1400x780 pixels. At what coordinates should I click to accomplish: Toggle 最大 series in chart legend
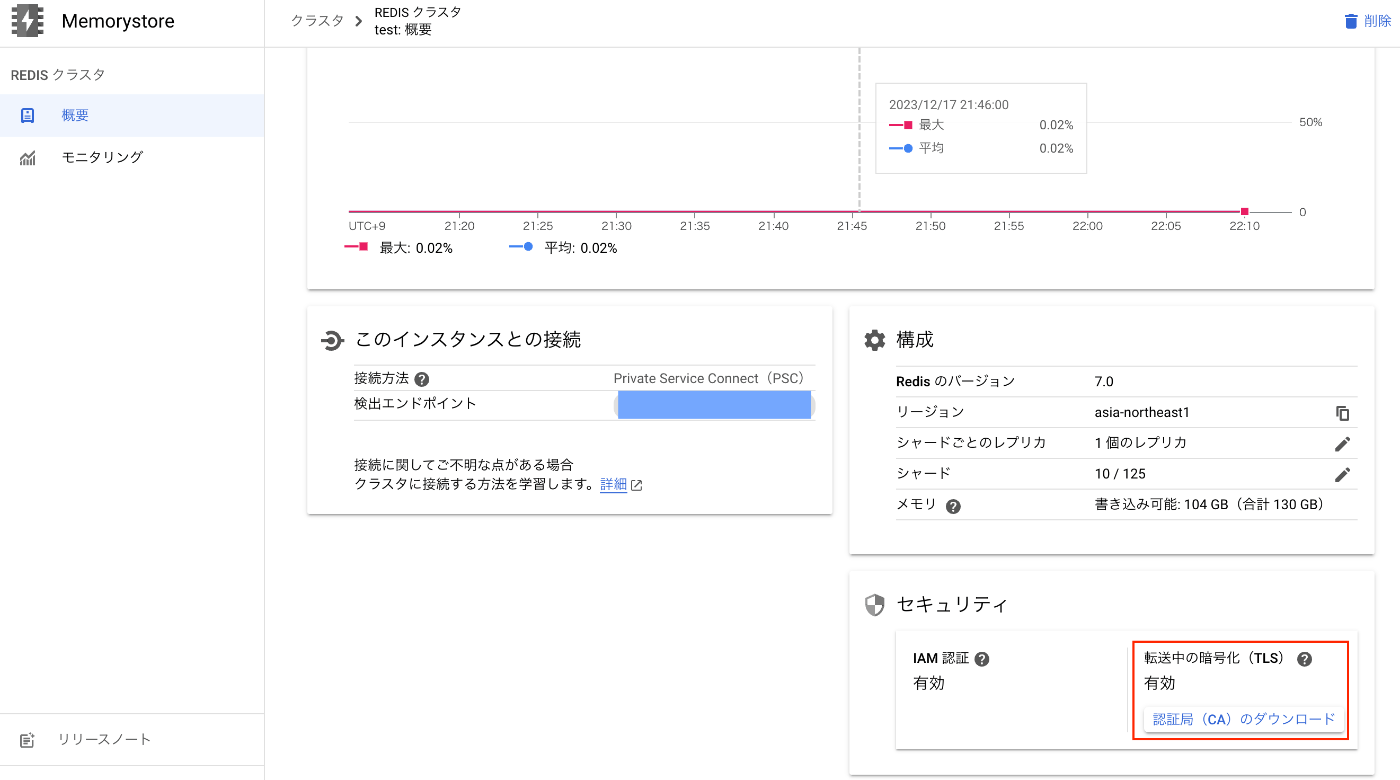(x=399, y=248)
